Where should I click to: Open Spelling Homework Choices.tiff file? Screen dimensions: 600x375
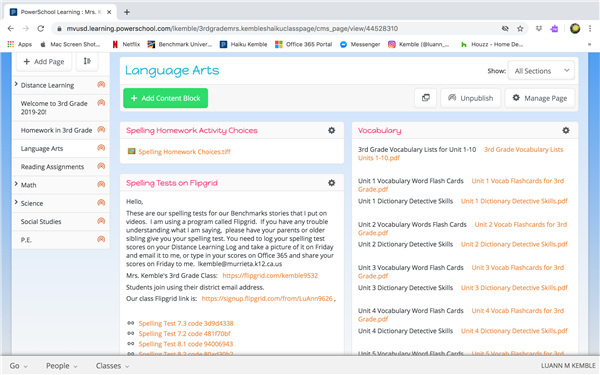coord(184,152)
